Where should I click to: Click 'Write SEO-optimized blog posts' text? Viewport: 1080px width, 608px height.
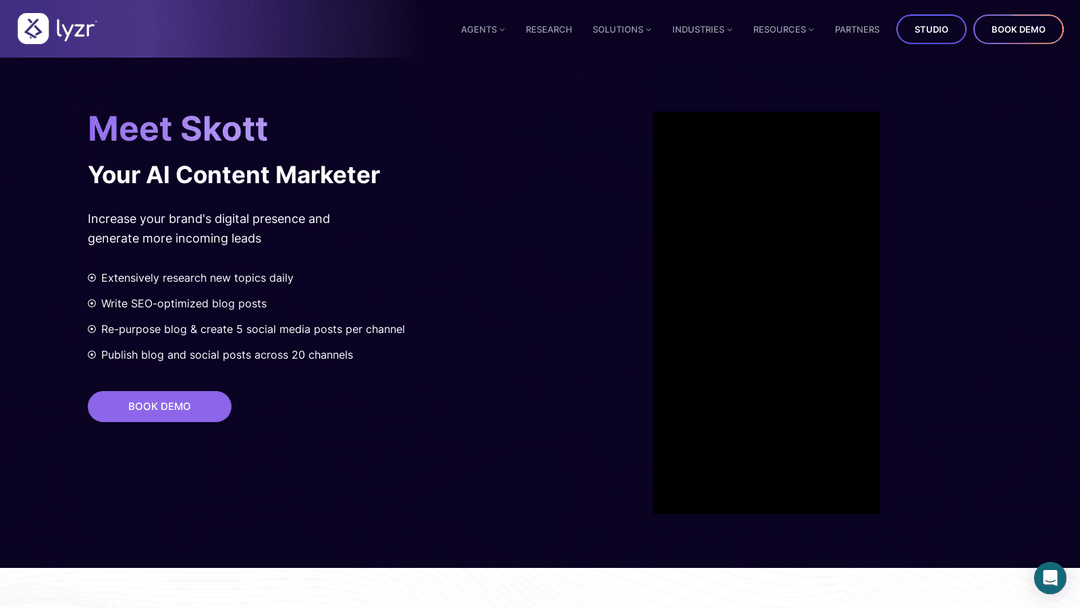point(184,304)
